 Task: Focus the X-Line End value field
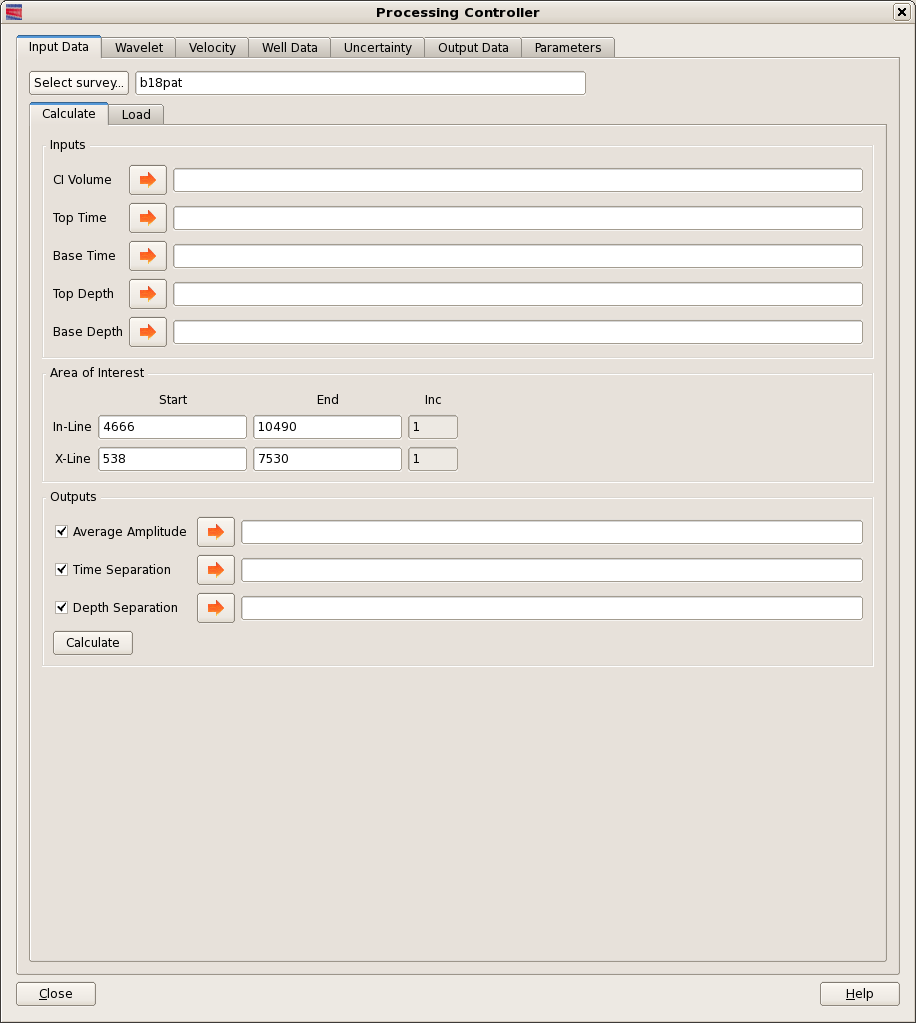coord(327,459)
